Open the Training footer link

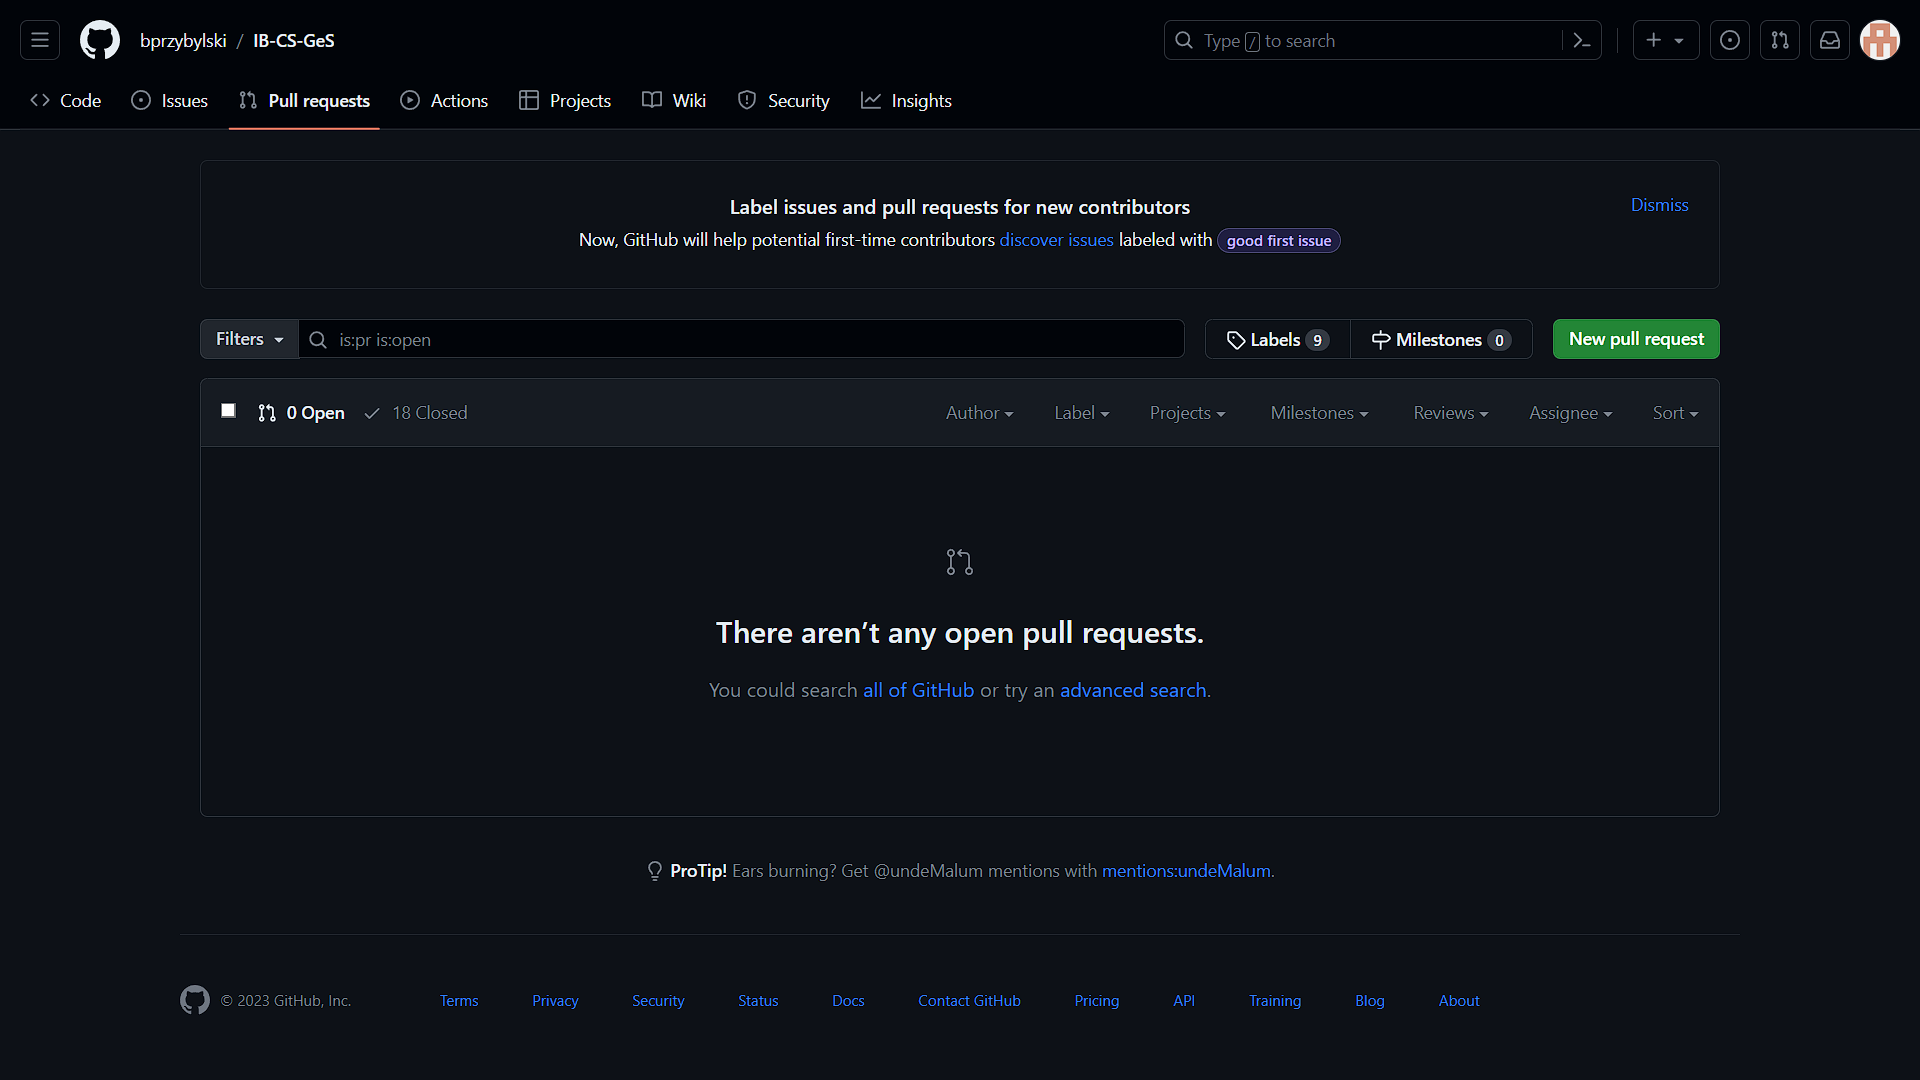click(1275, 1001)
